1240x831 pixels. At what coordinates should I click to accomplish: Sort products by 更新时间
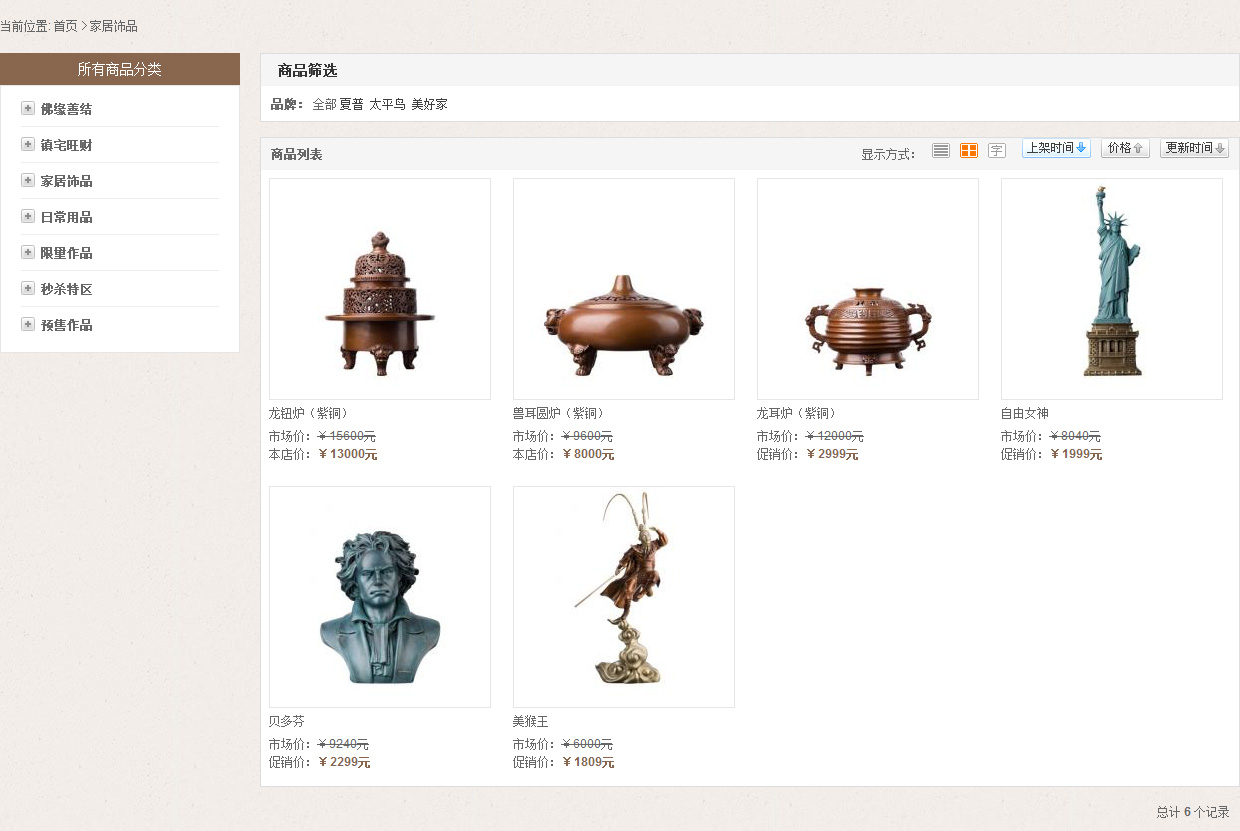coord(1194,148)
